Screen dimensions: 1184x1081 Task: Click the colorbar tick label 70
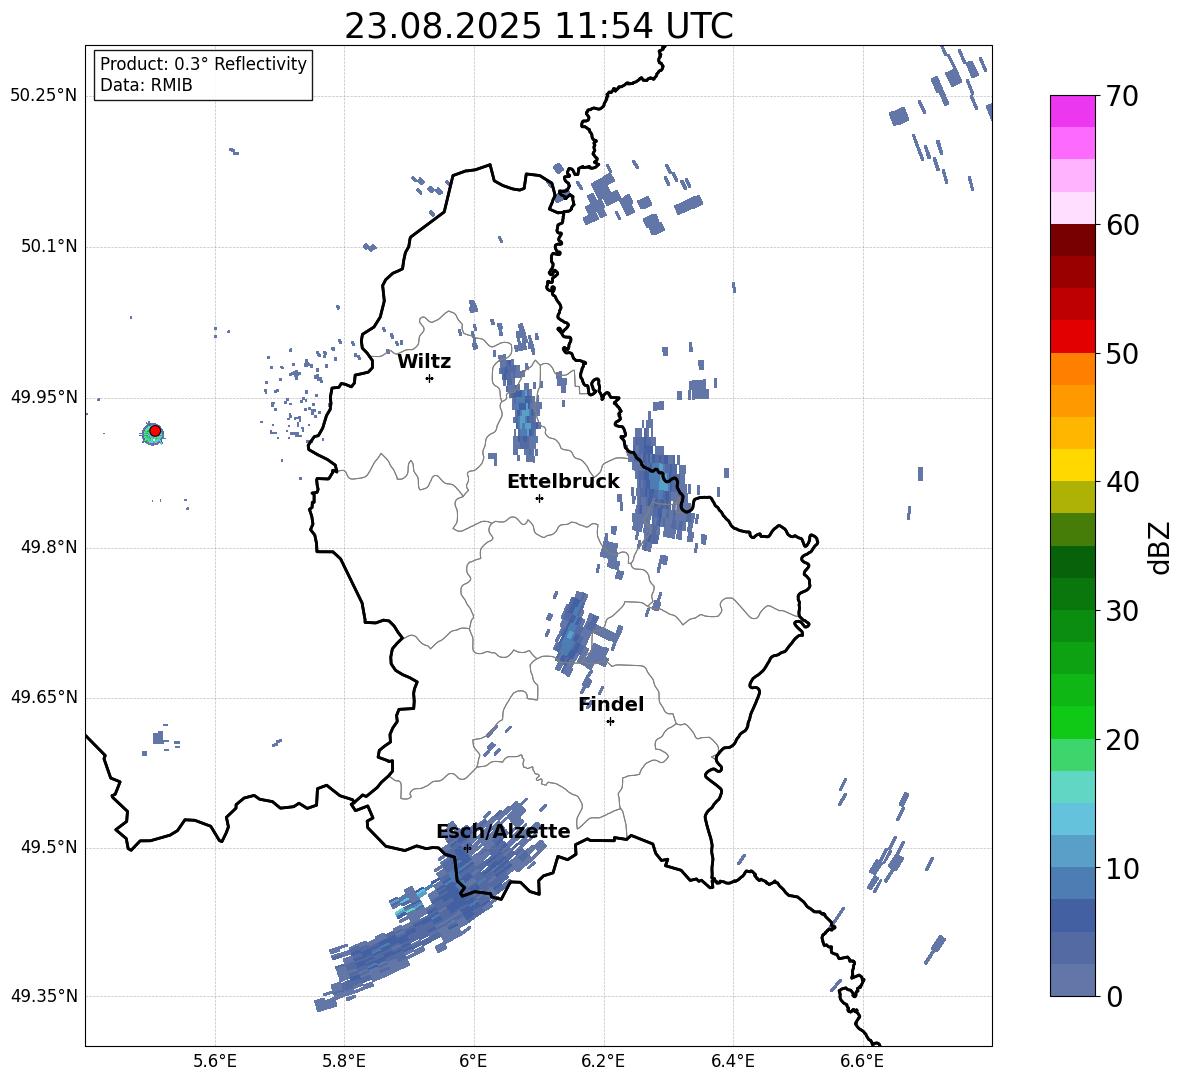[1122, 97]
